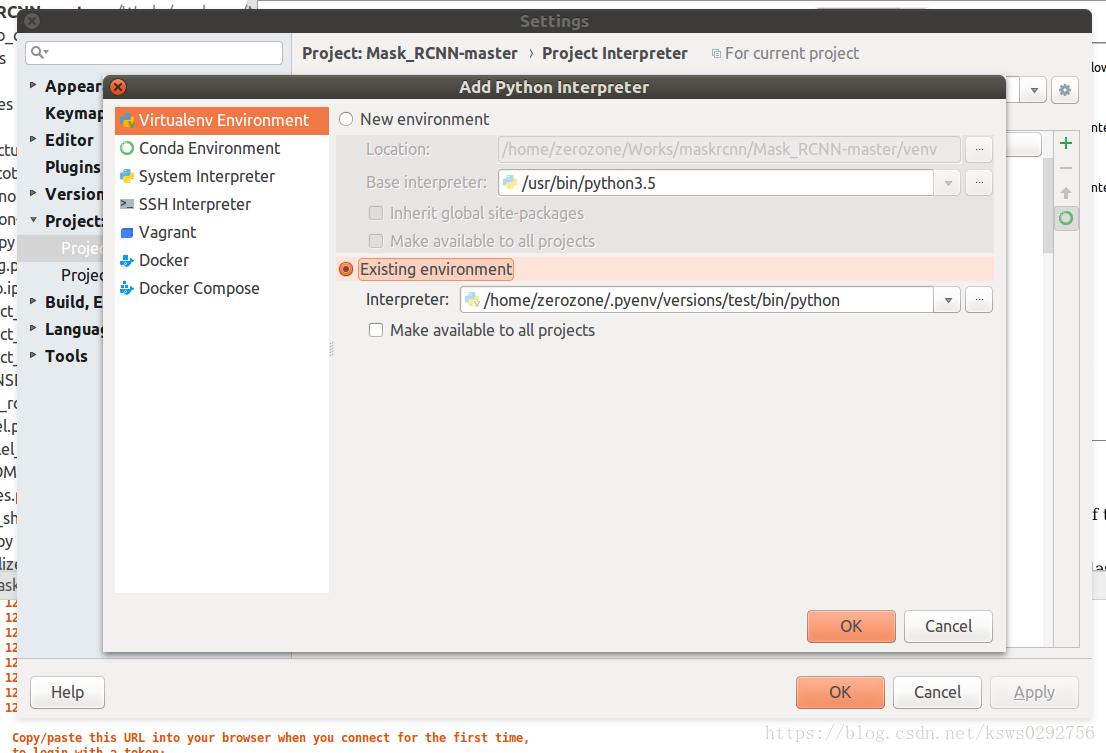
Task: Toggle Inherit global site-packages checkbox
Action: point(376,213)
